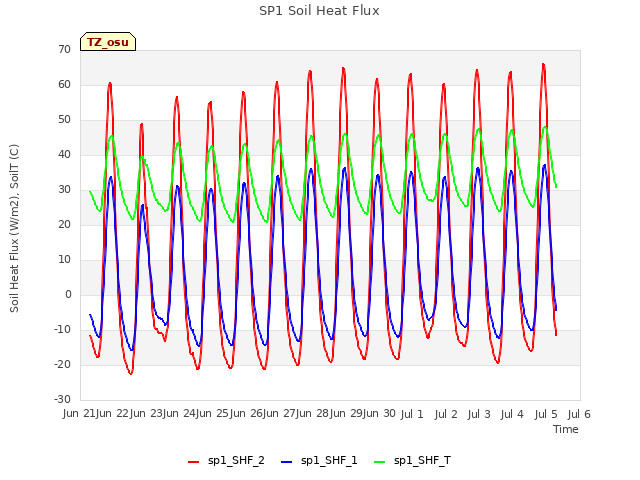Click the Jun 30 x-axis date
This screenshot has width=640, height=480.
click(x=379, y=414)
